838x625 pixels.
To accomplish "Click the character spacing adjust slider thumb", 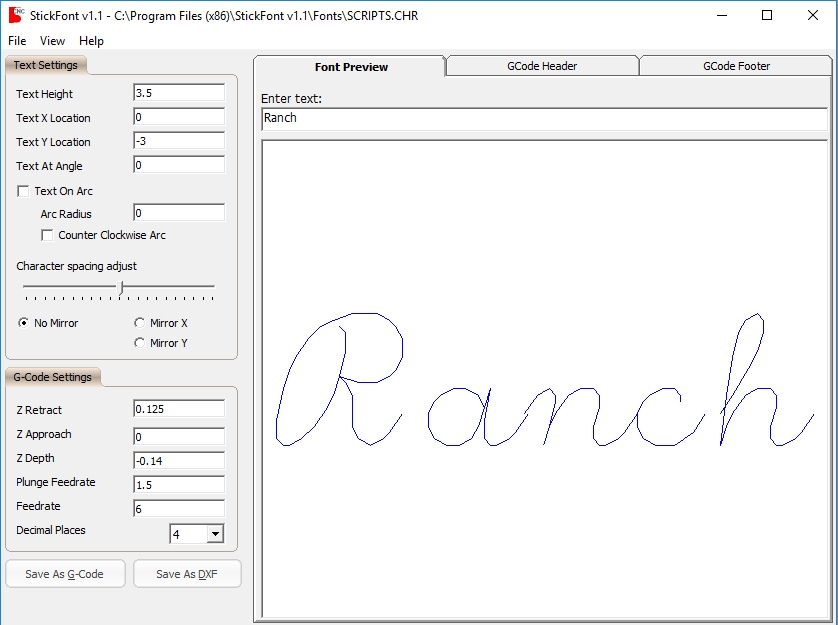I will click(121, 288).
